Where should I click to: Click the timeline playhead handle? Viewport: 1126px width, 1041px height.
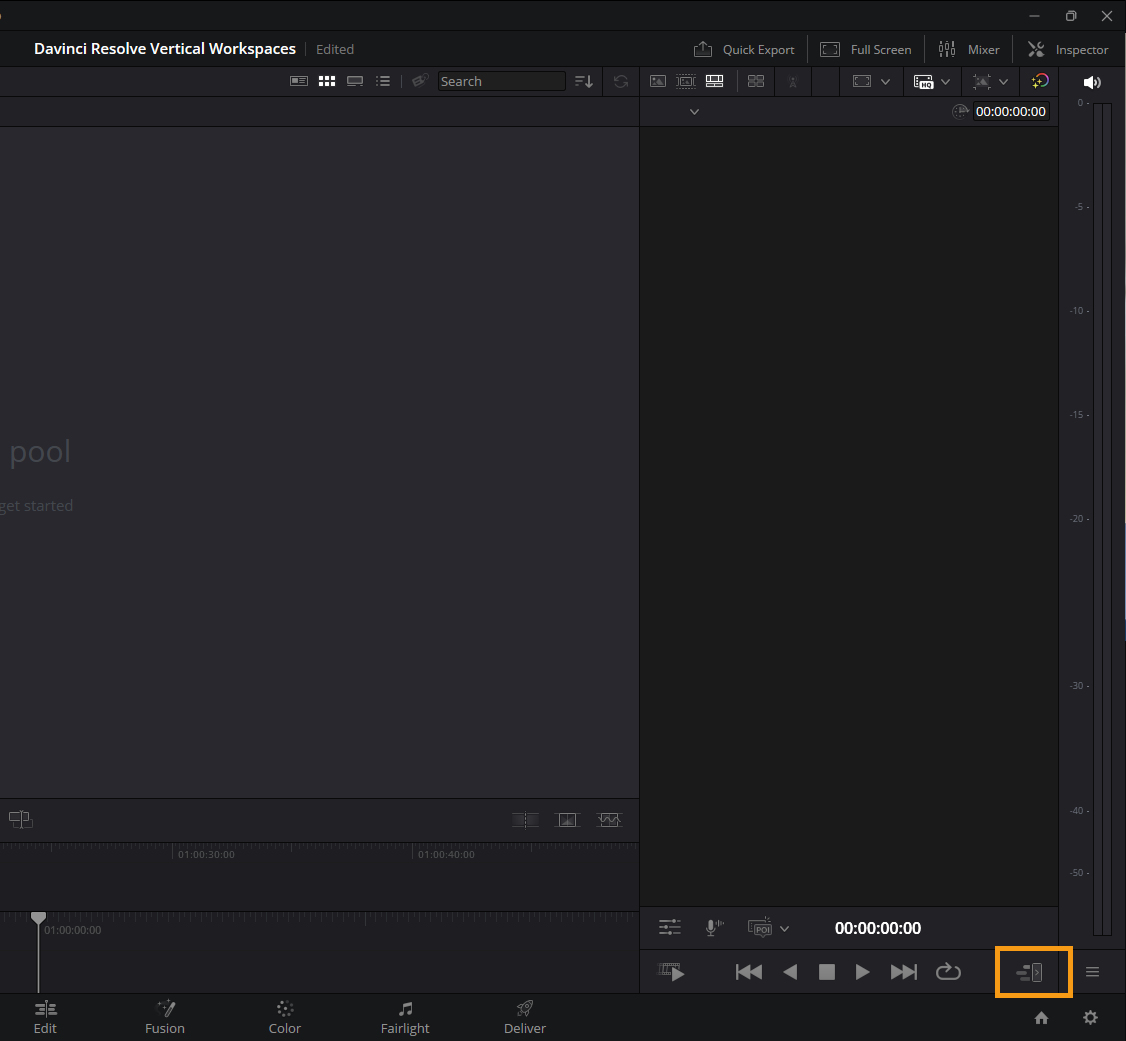coord(39,918)
